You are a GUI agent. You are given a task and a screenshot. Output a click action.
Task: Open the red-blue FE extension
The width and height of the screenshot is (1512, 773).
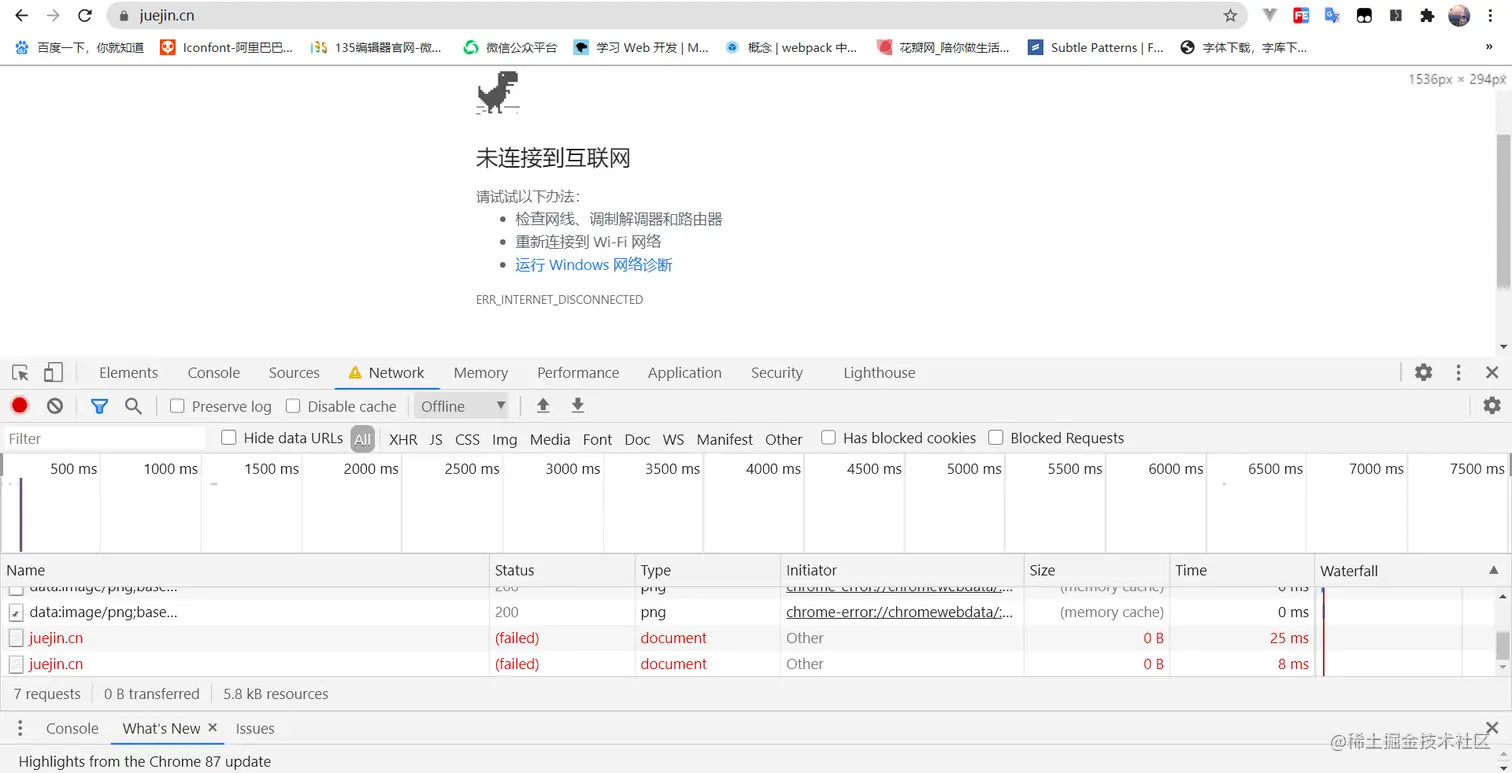tap(1301, 16)
